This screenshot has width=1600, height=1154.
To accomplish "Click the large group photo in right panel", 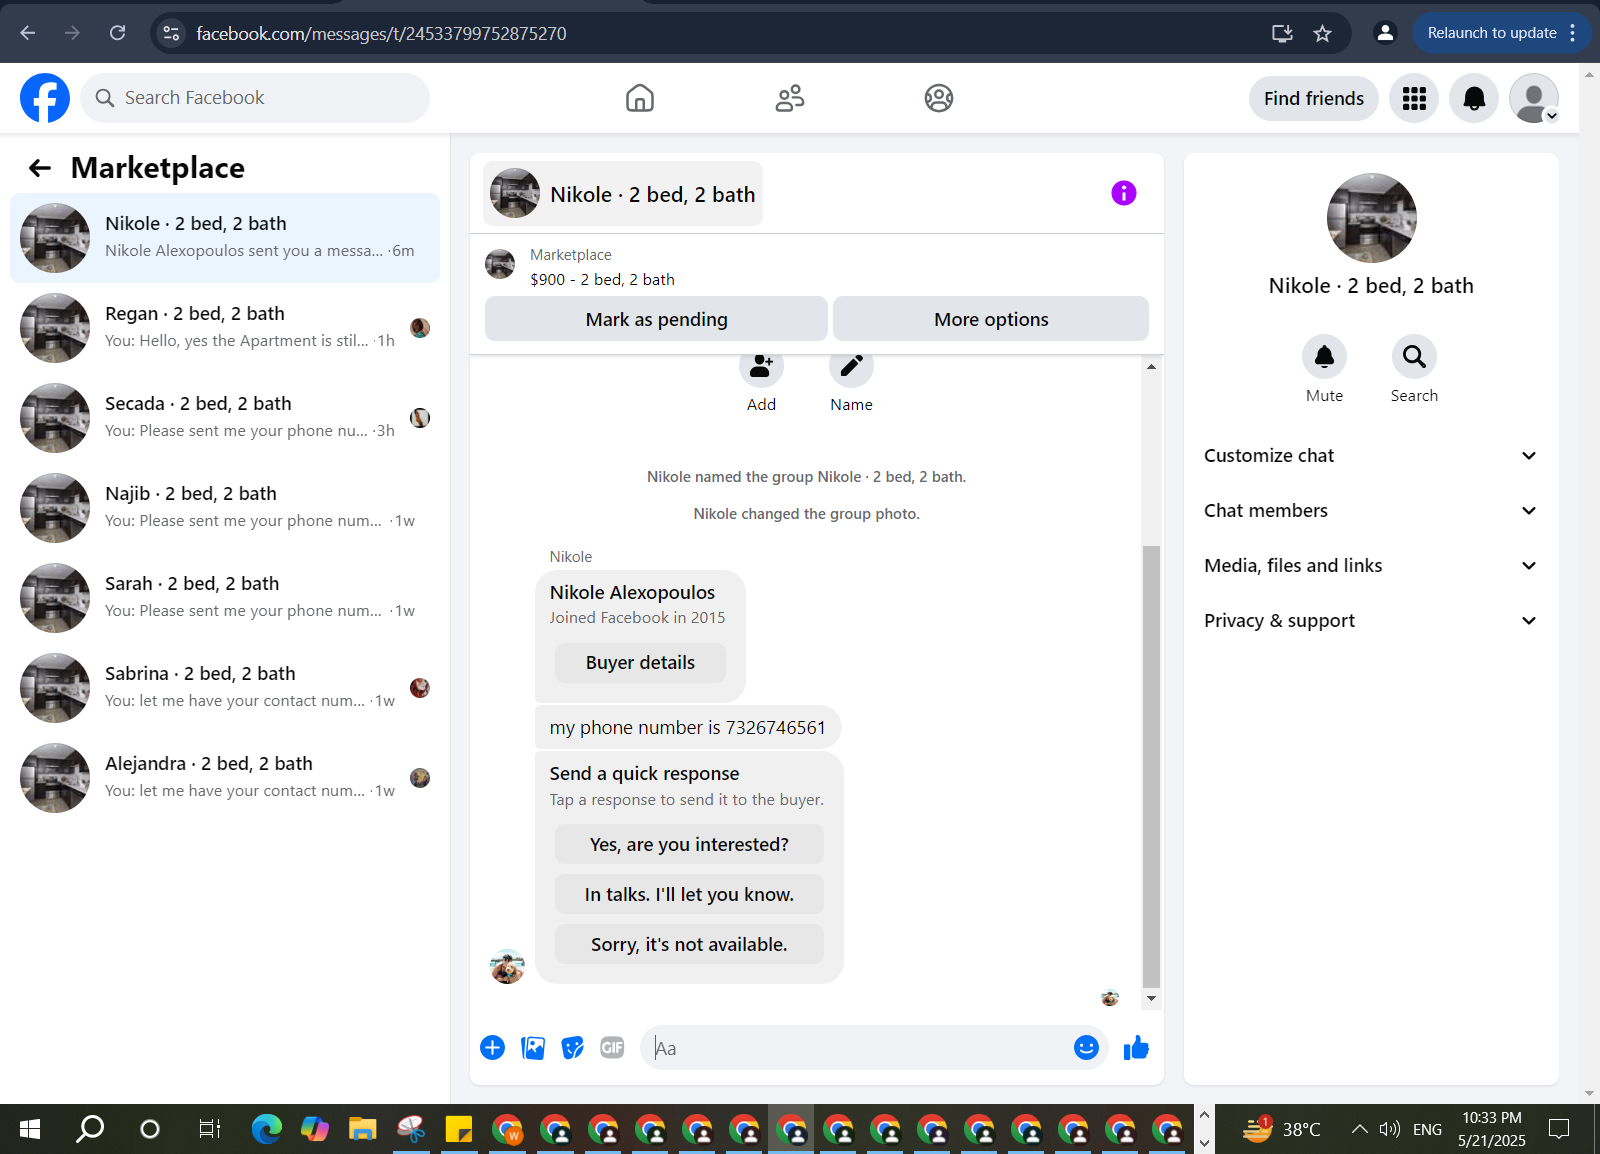I will [1371, 218].
